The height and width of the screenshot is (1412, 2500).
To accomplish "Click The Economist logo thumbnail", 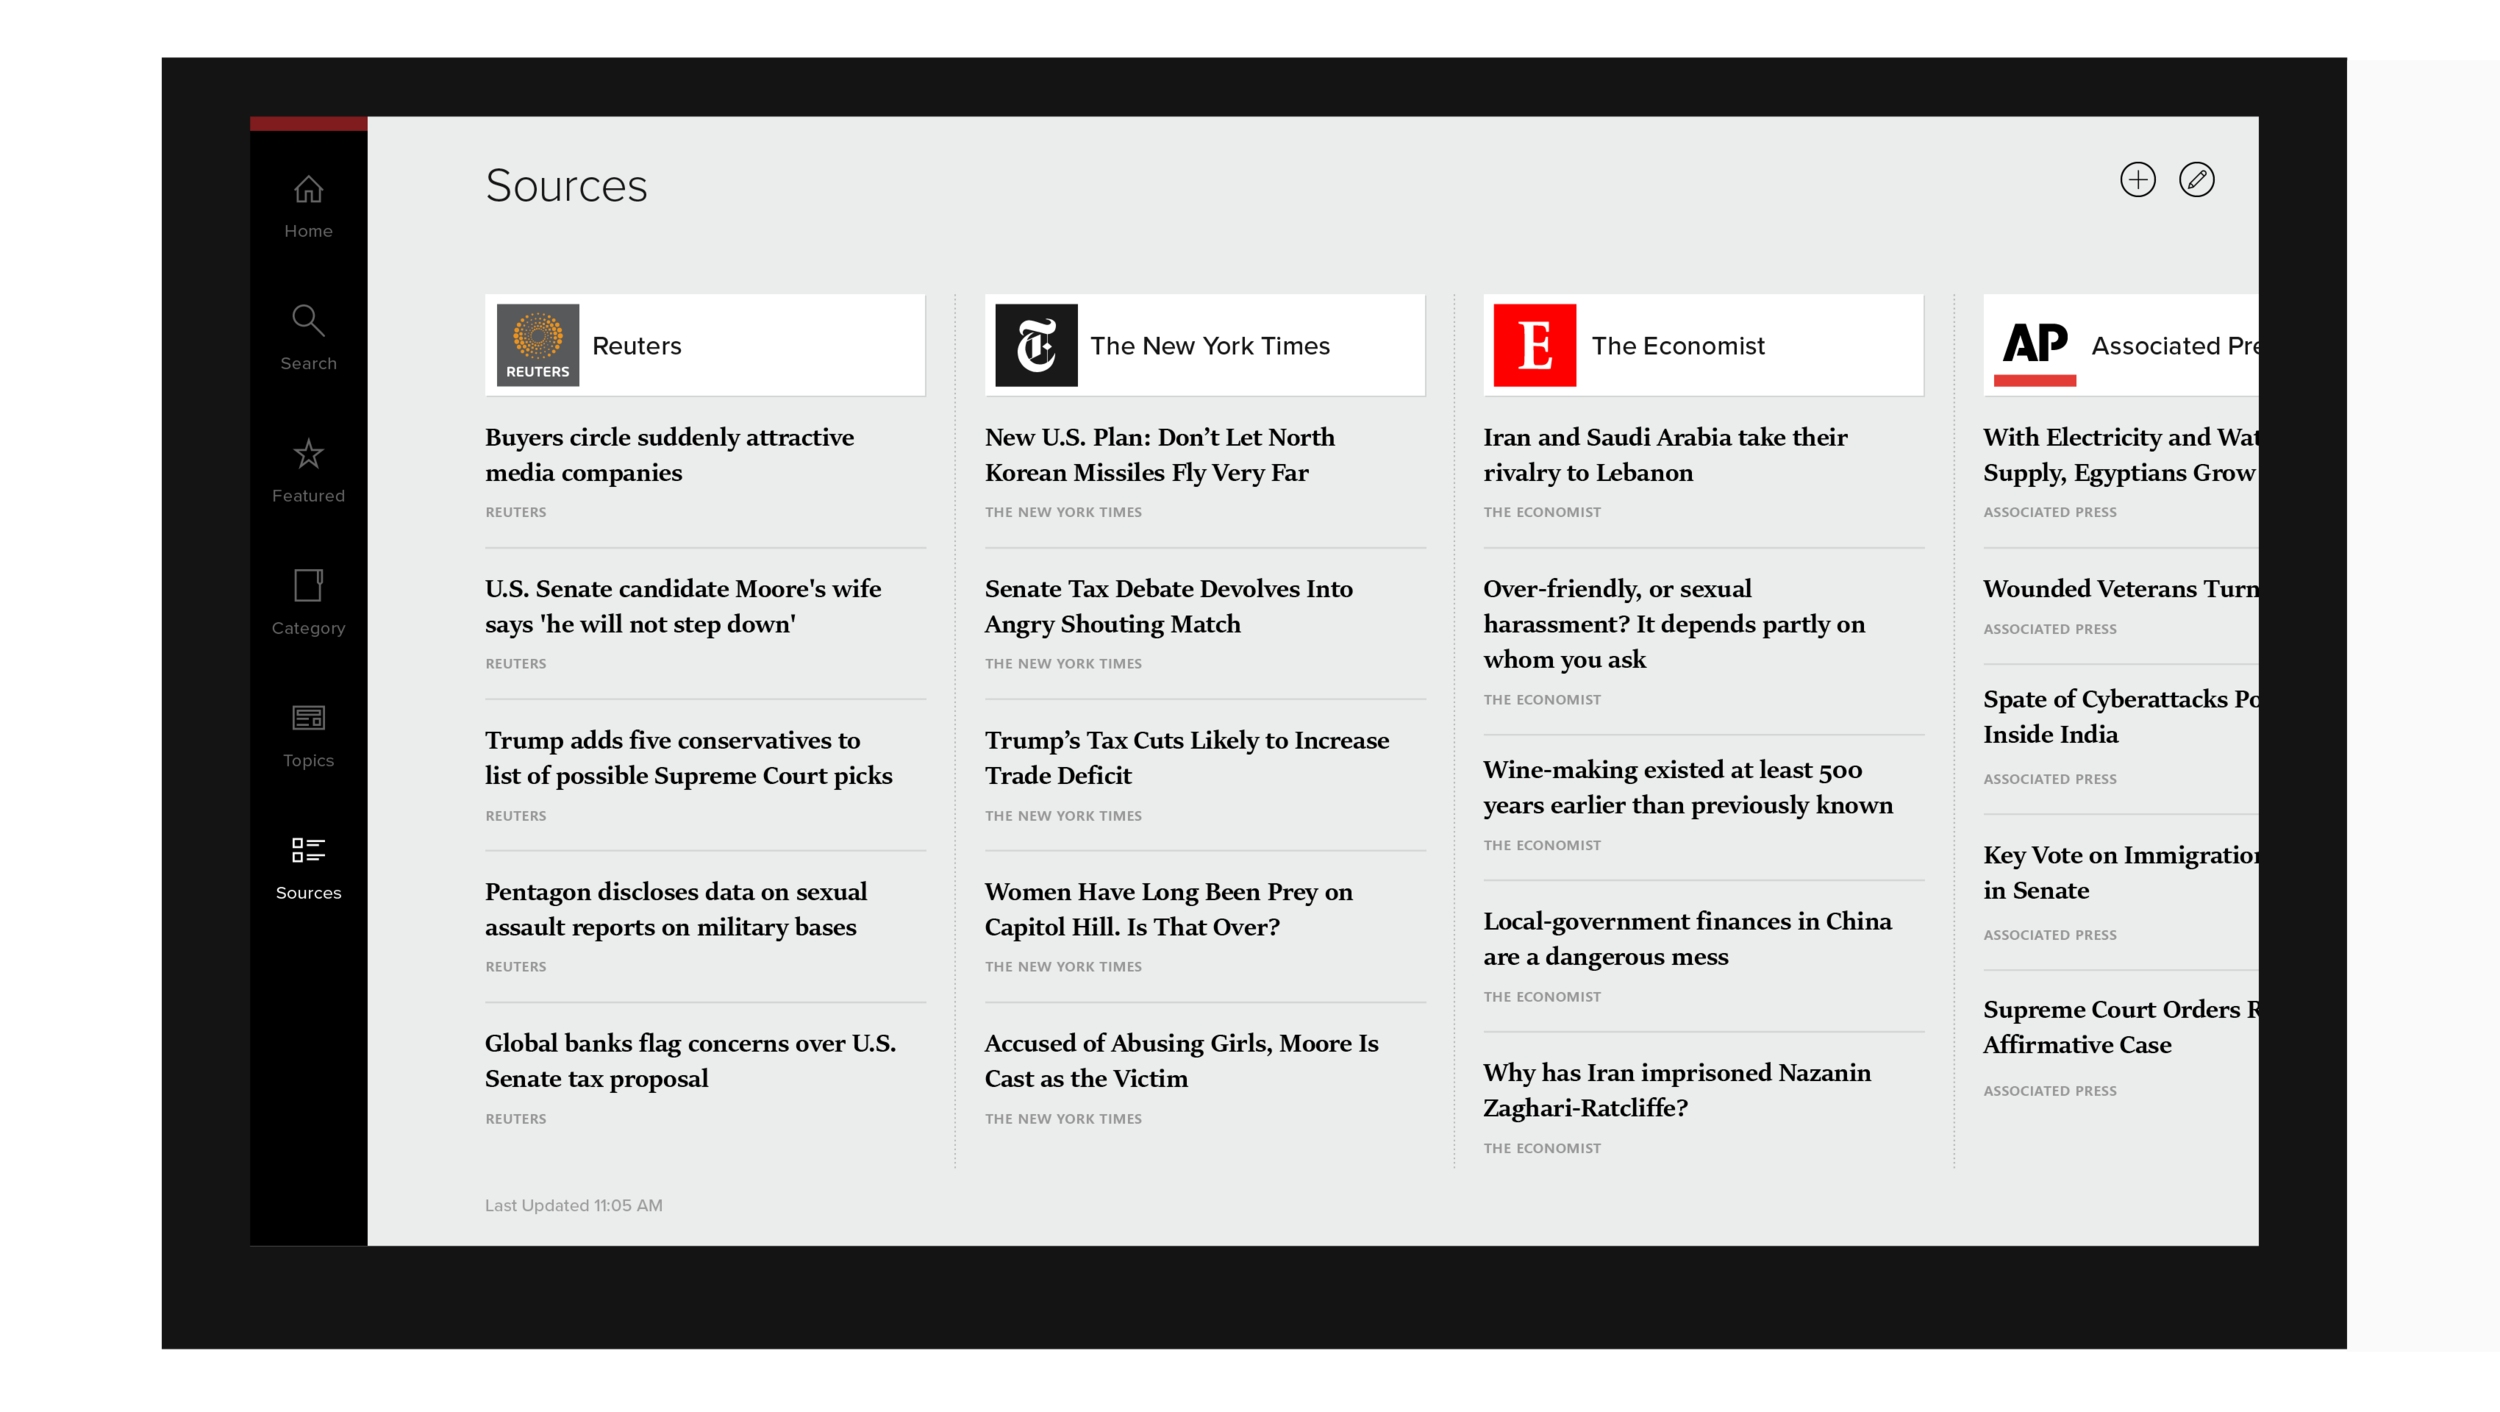I will (x=1534, y=345).
